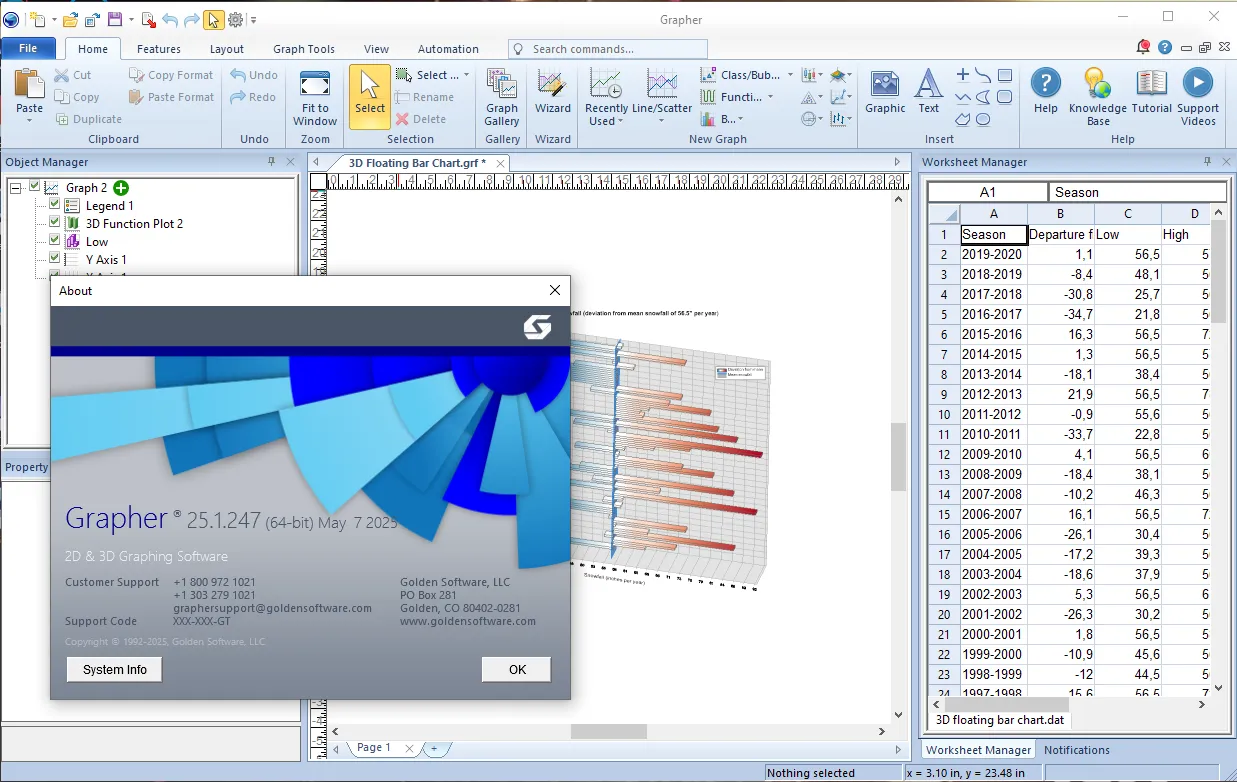
Task: Open the Automation ribbon tab
Action: [x=448, y=49]
